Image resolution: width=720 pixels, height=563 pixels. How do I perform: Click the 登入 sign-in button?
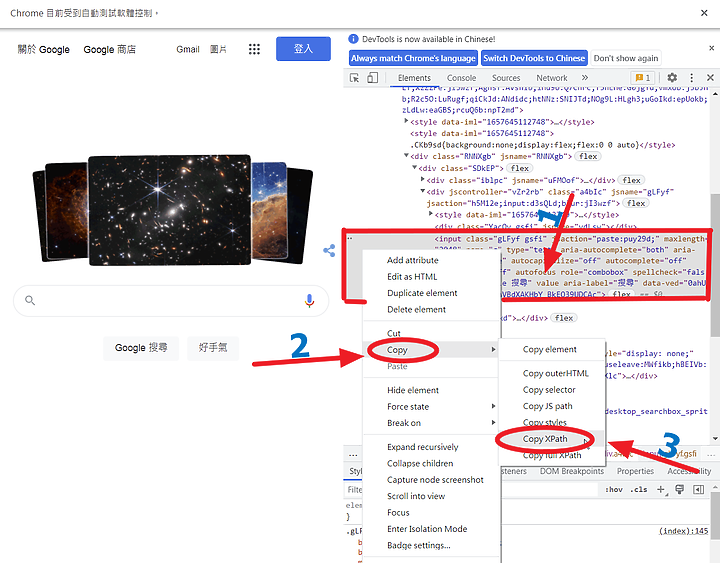(303, 49)
